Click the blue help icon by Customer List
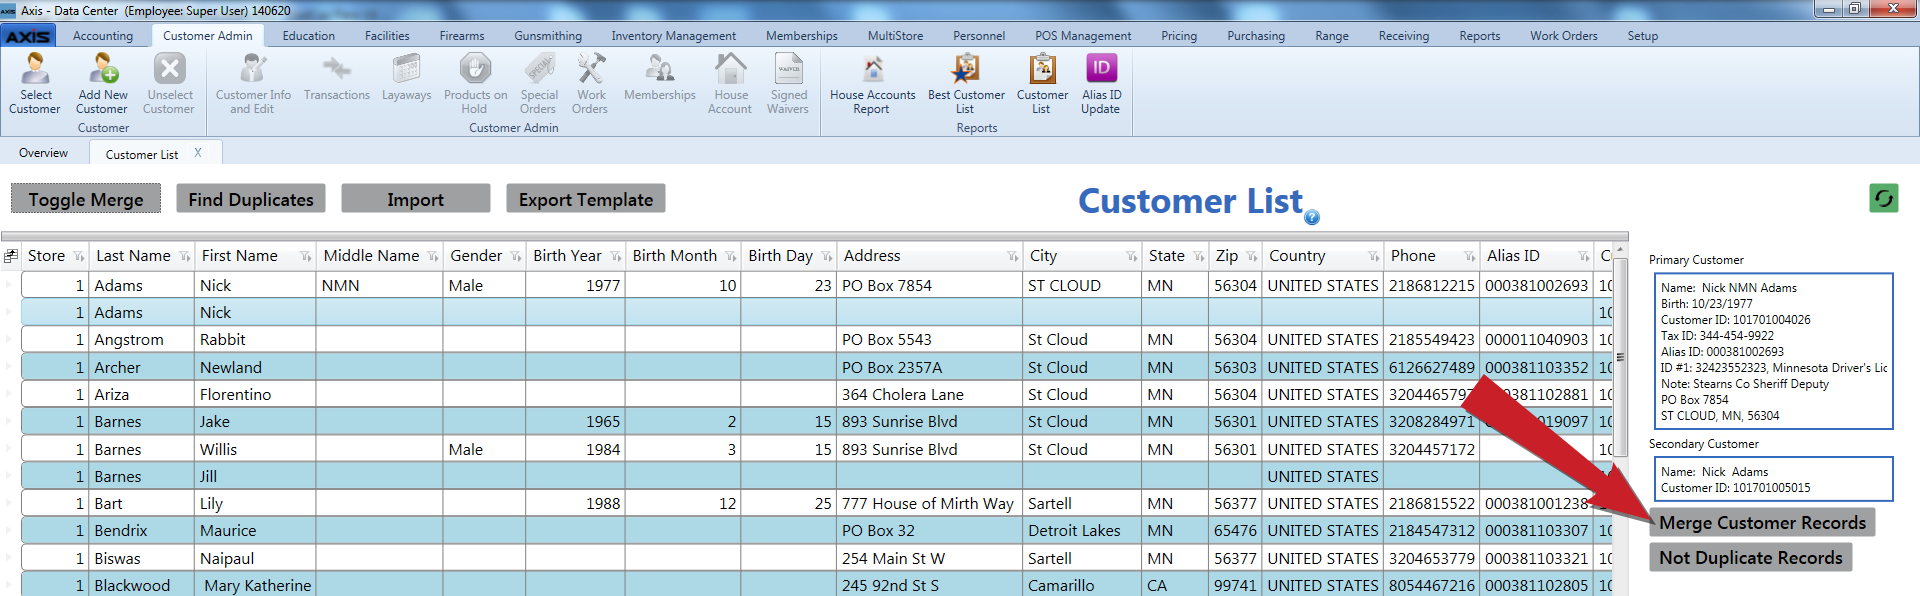The width and height of the screenshot is (1920, 596). point(1312,217)
